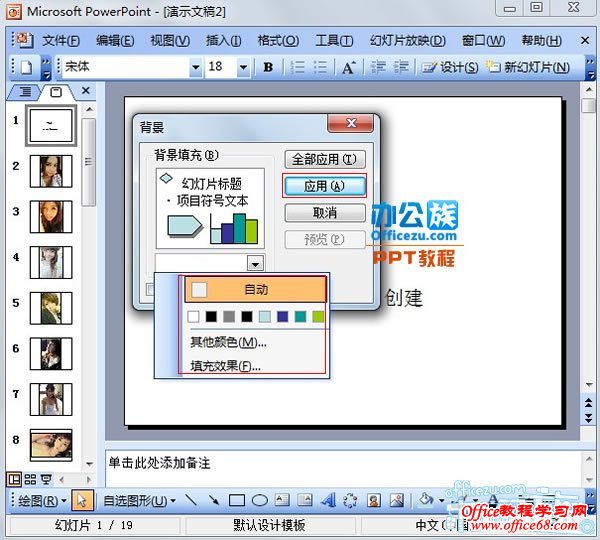Screen dimensions: 600x540
Task: Click the numbered list icon
Action: click(x=297, y=68)
